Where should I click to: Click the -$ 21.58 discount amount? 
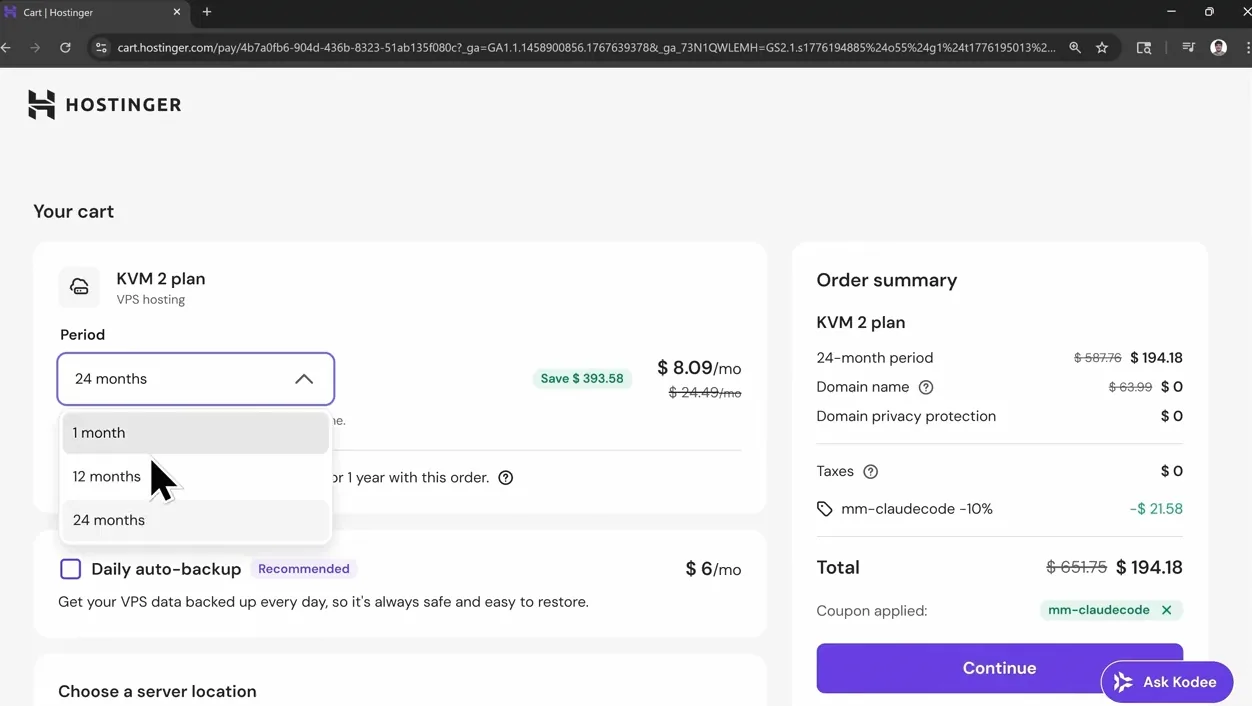point(1156,509)
